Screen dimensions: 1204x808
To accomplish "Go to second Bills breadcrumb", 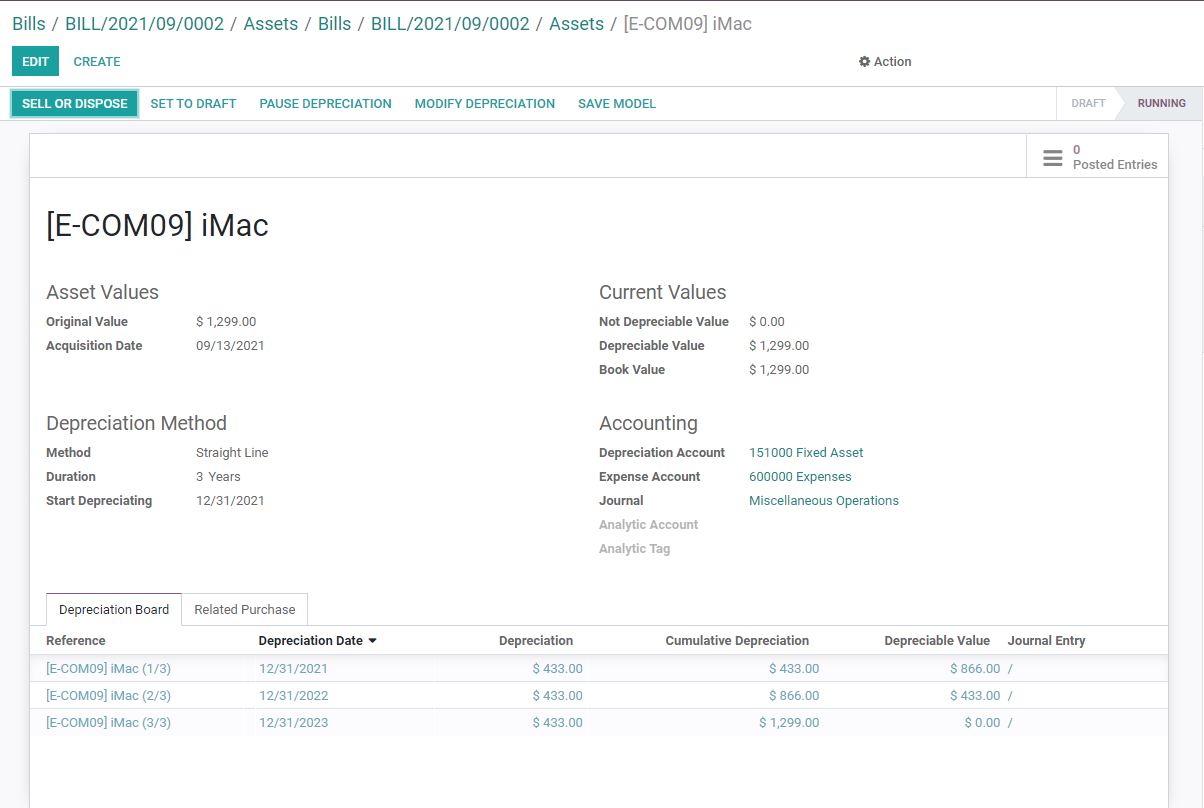I will point(335,24).
